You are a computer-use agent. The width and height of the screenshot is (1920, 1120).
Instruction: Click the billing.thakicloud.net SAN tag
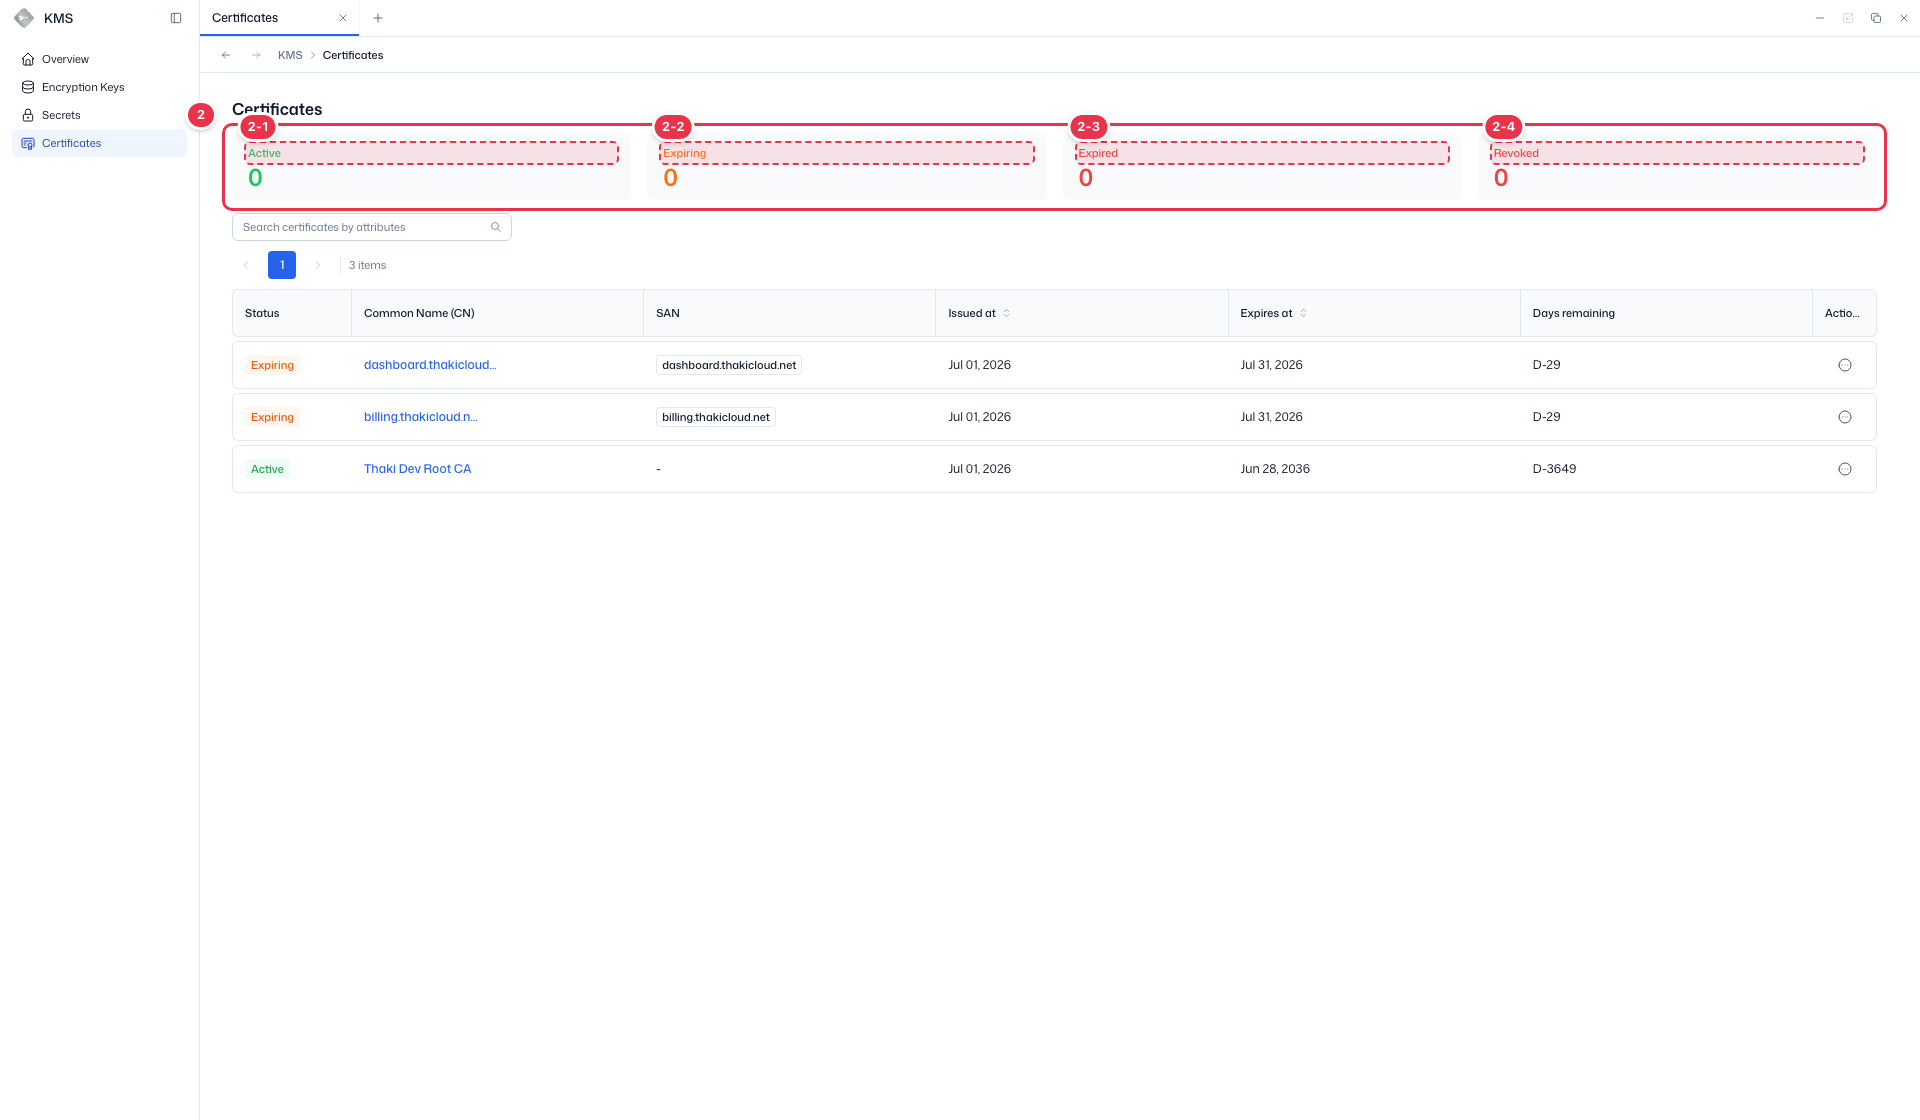(x=716, y=417)
